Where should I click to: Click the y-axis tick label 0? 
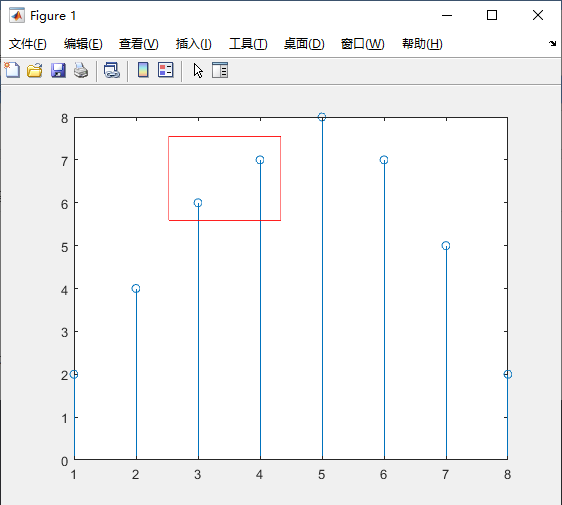tap(64, 462)
